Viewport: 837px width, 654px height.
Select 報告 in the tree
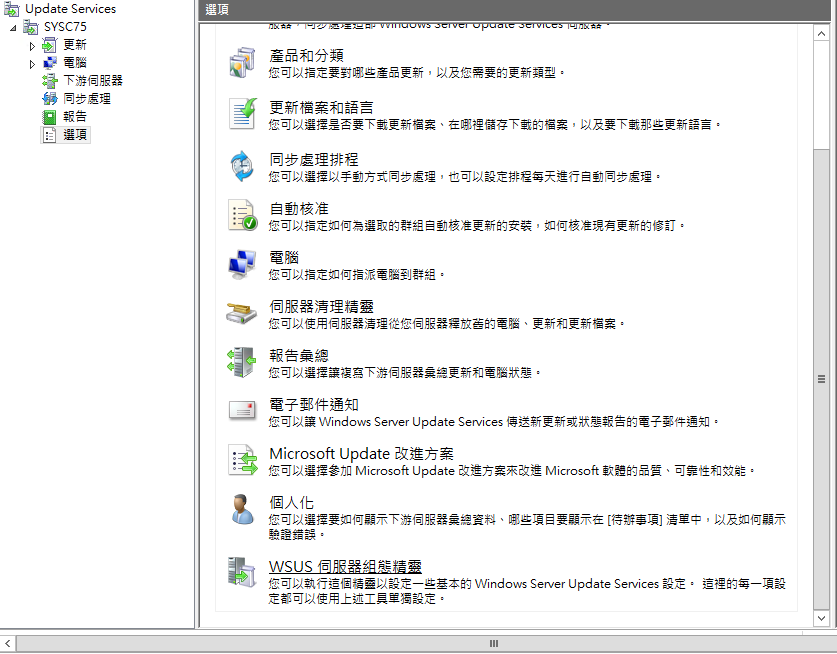tap(75, 117)
